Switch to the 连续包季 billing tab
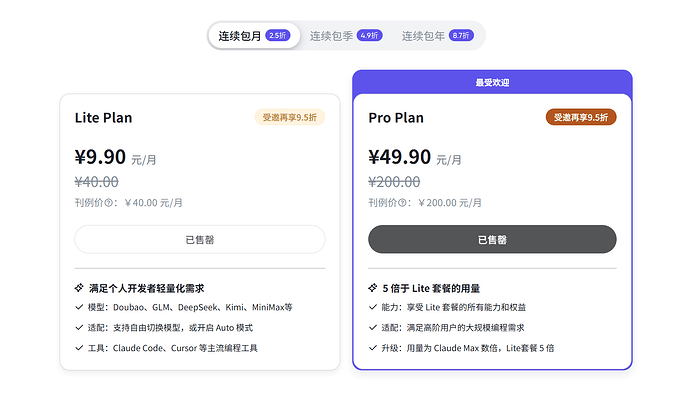This screenshot has width=690, height=394. [346, 36]
